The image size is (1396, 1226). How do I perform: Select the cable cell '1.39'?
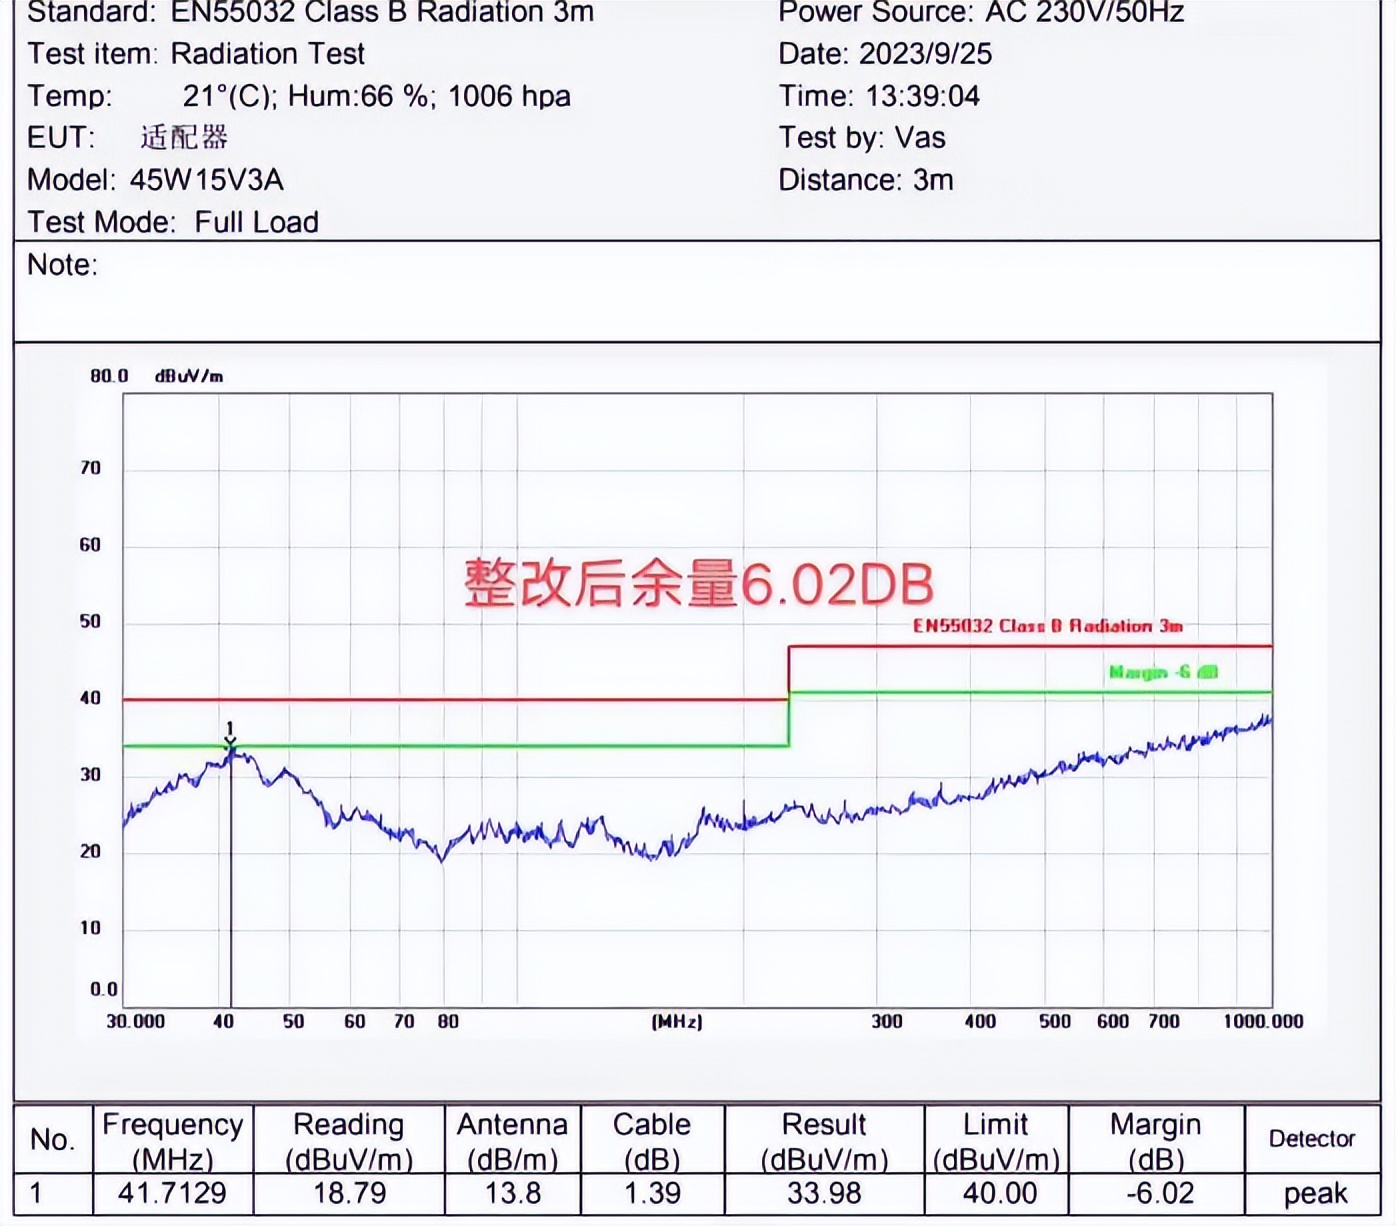point(651,1193)
